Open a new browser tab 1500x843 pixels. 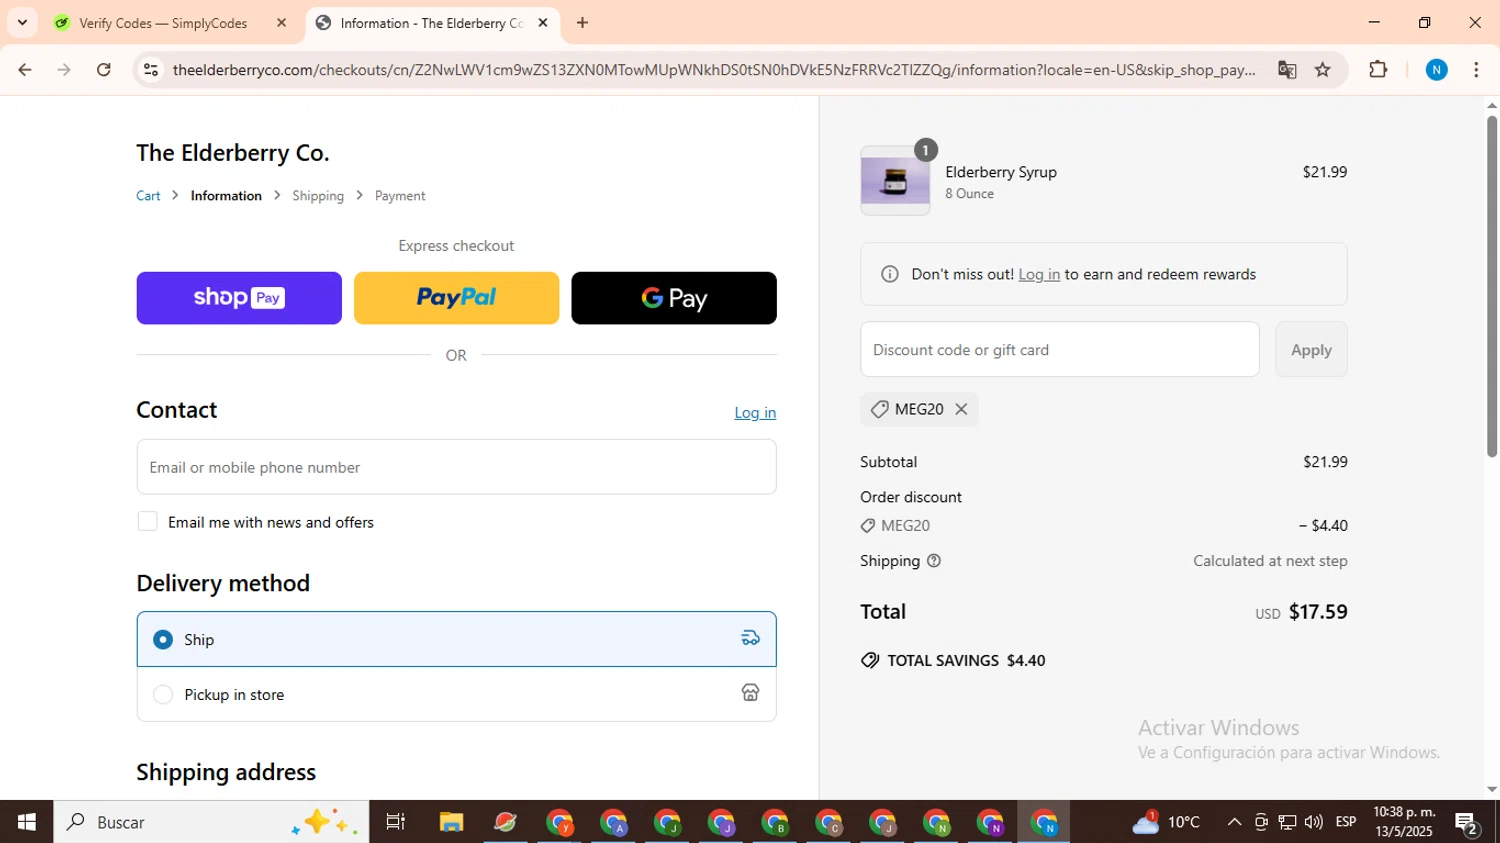(x=582, y=23)
